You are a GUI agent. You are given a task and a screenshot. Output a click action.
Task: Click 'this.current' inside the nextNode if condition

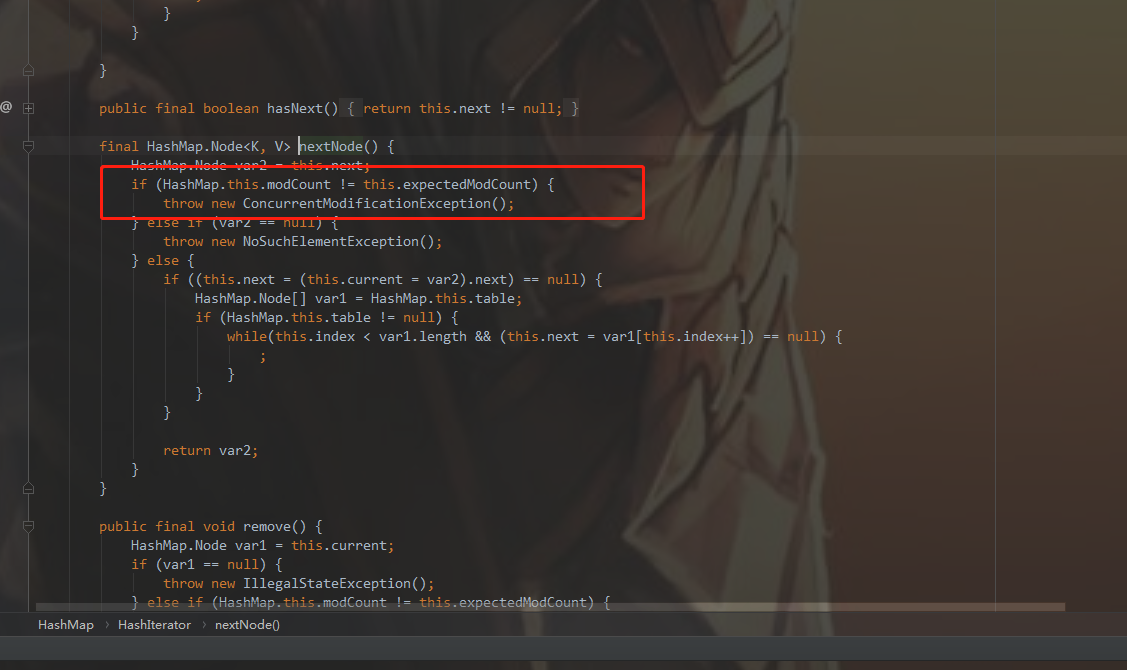point(355,280)
